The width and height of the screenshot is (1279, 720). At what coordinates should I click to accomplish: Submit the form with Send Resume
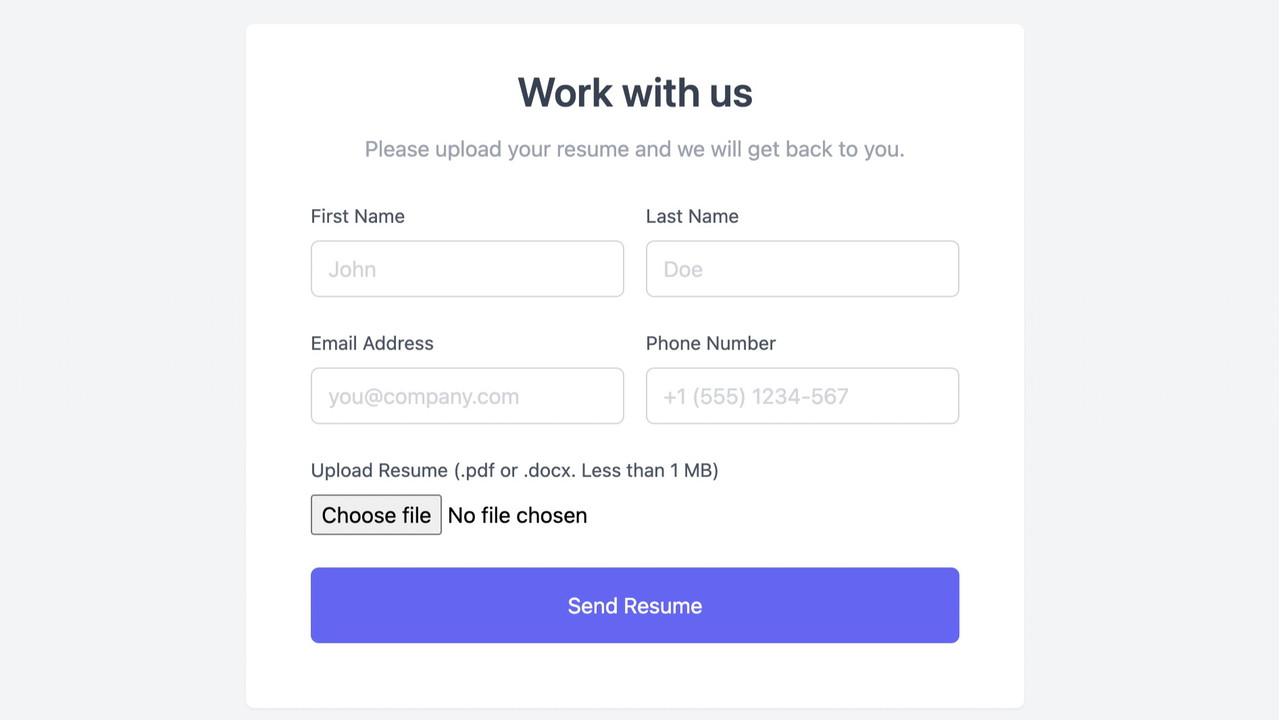634,606
